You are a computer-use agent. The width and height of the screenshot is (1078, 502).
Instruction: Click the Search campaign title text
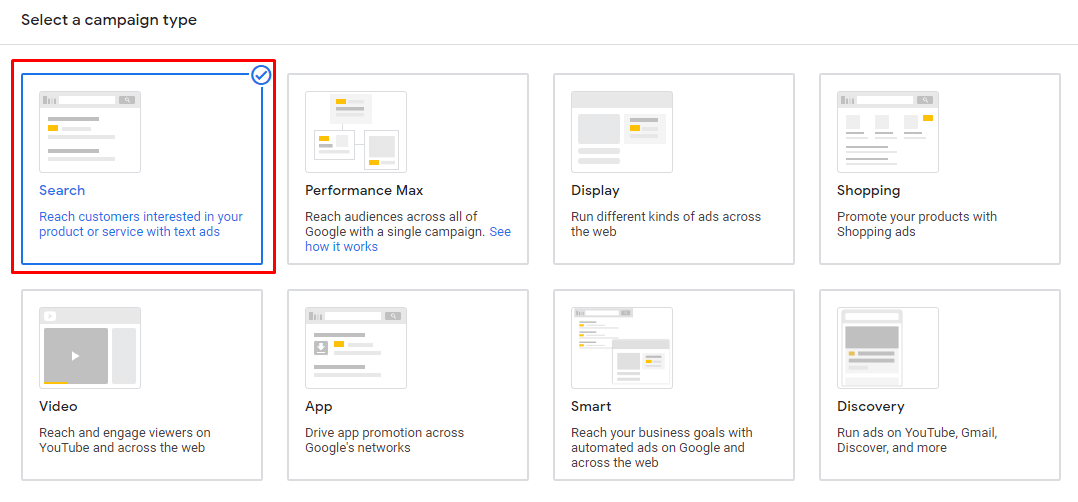tap(62, 190)
